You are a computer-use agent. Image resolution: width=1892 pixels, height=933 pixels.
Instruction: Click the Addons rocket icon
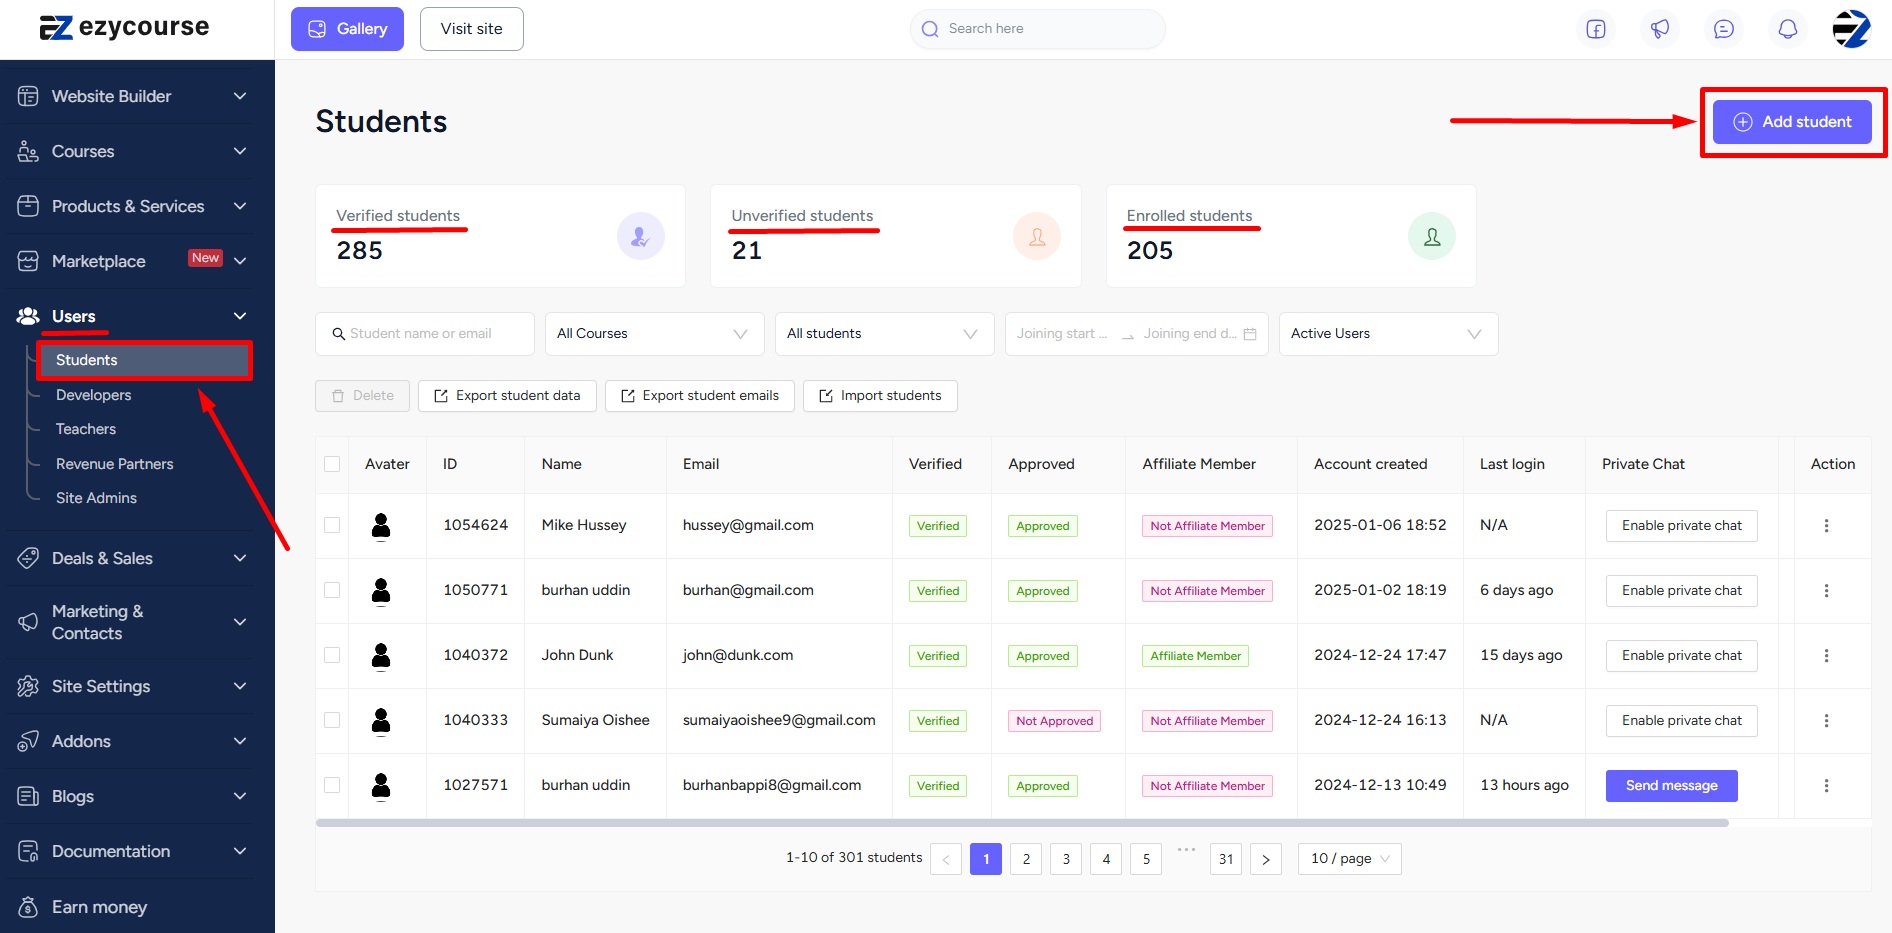[28, 741]
